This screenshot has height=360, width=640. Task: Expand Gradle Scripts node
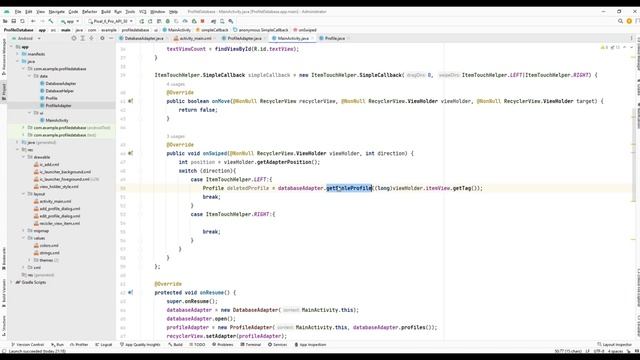pyautogui.click(x=12, y=282)
